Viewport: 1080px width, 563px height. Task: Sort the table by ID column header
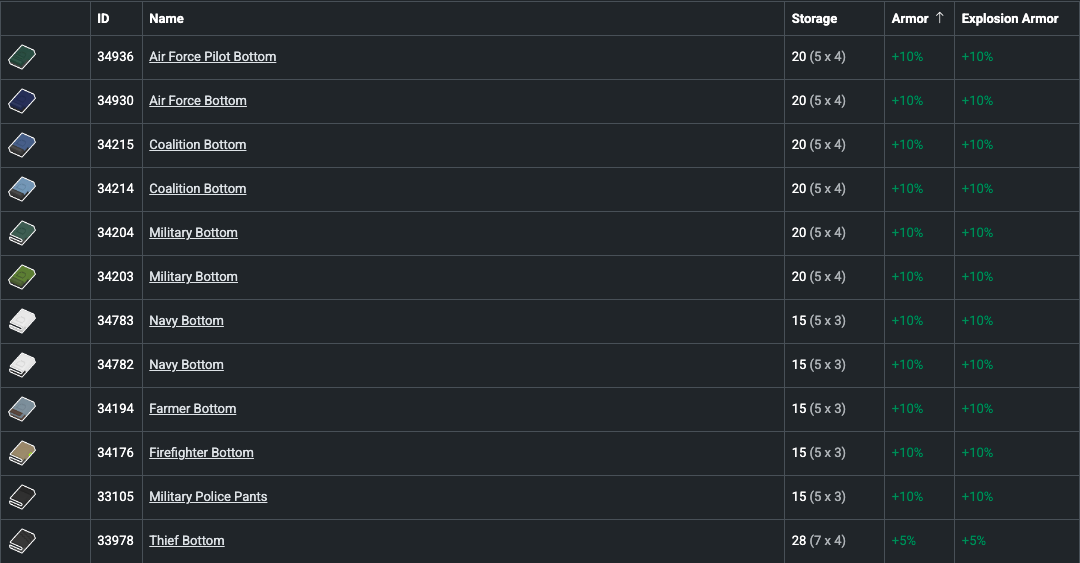pos(103,18)
